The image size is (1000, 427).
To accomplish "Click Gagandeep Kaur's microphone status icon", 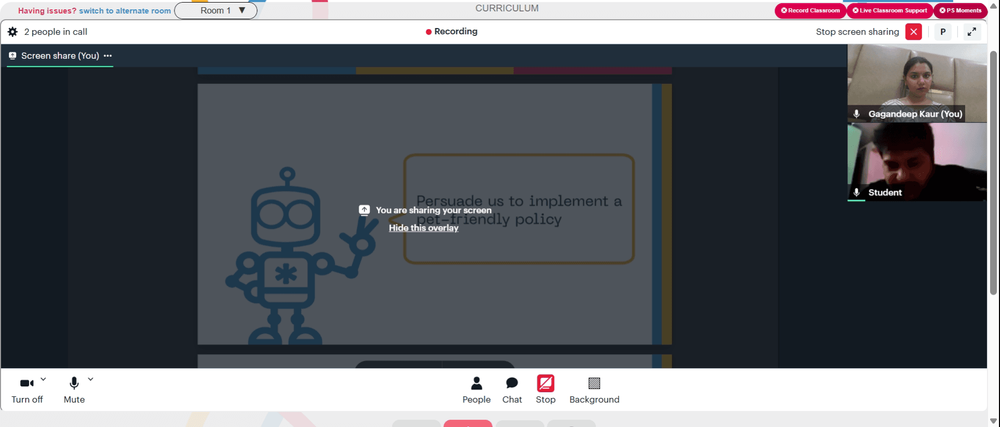I will tap(857, 114).
